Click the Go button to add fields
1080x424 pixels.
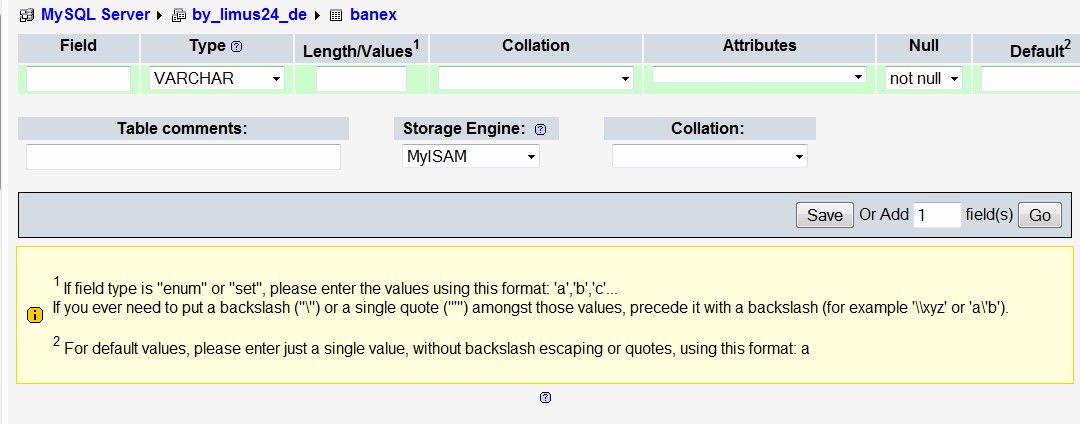point(1039,215)
